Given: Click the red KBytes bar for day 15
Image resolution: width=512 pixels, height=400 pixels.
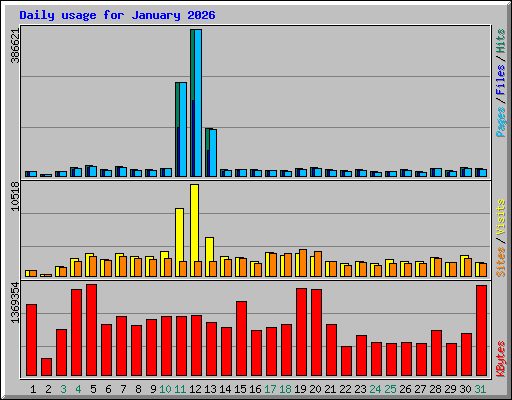Looking at the screenshot, I should [242, 339].
